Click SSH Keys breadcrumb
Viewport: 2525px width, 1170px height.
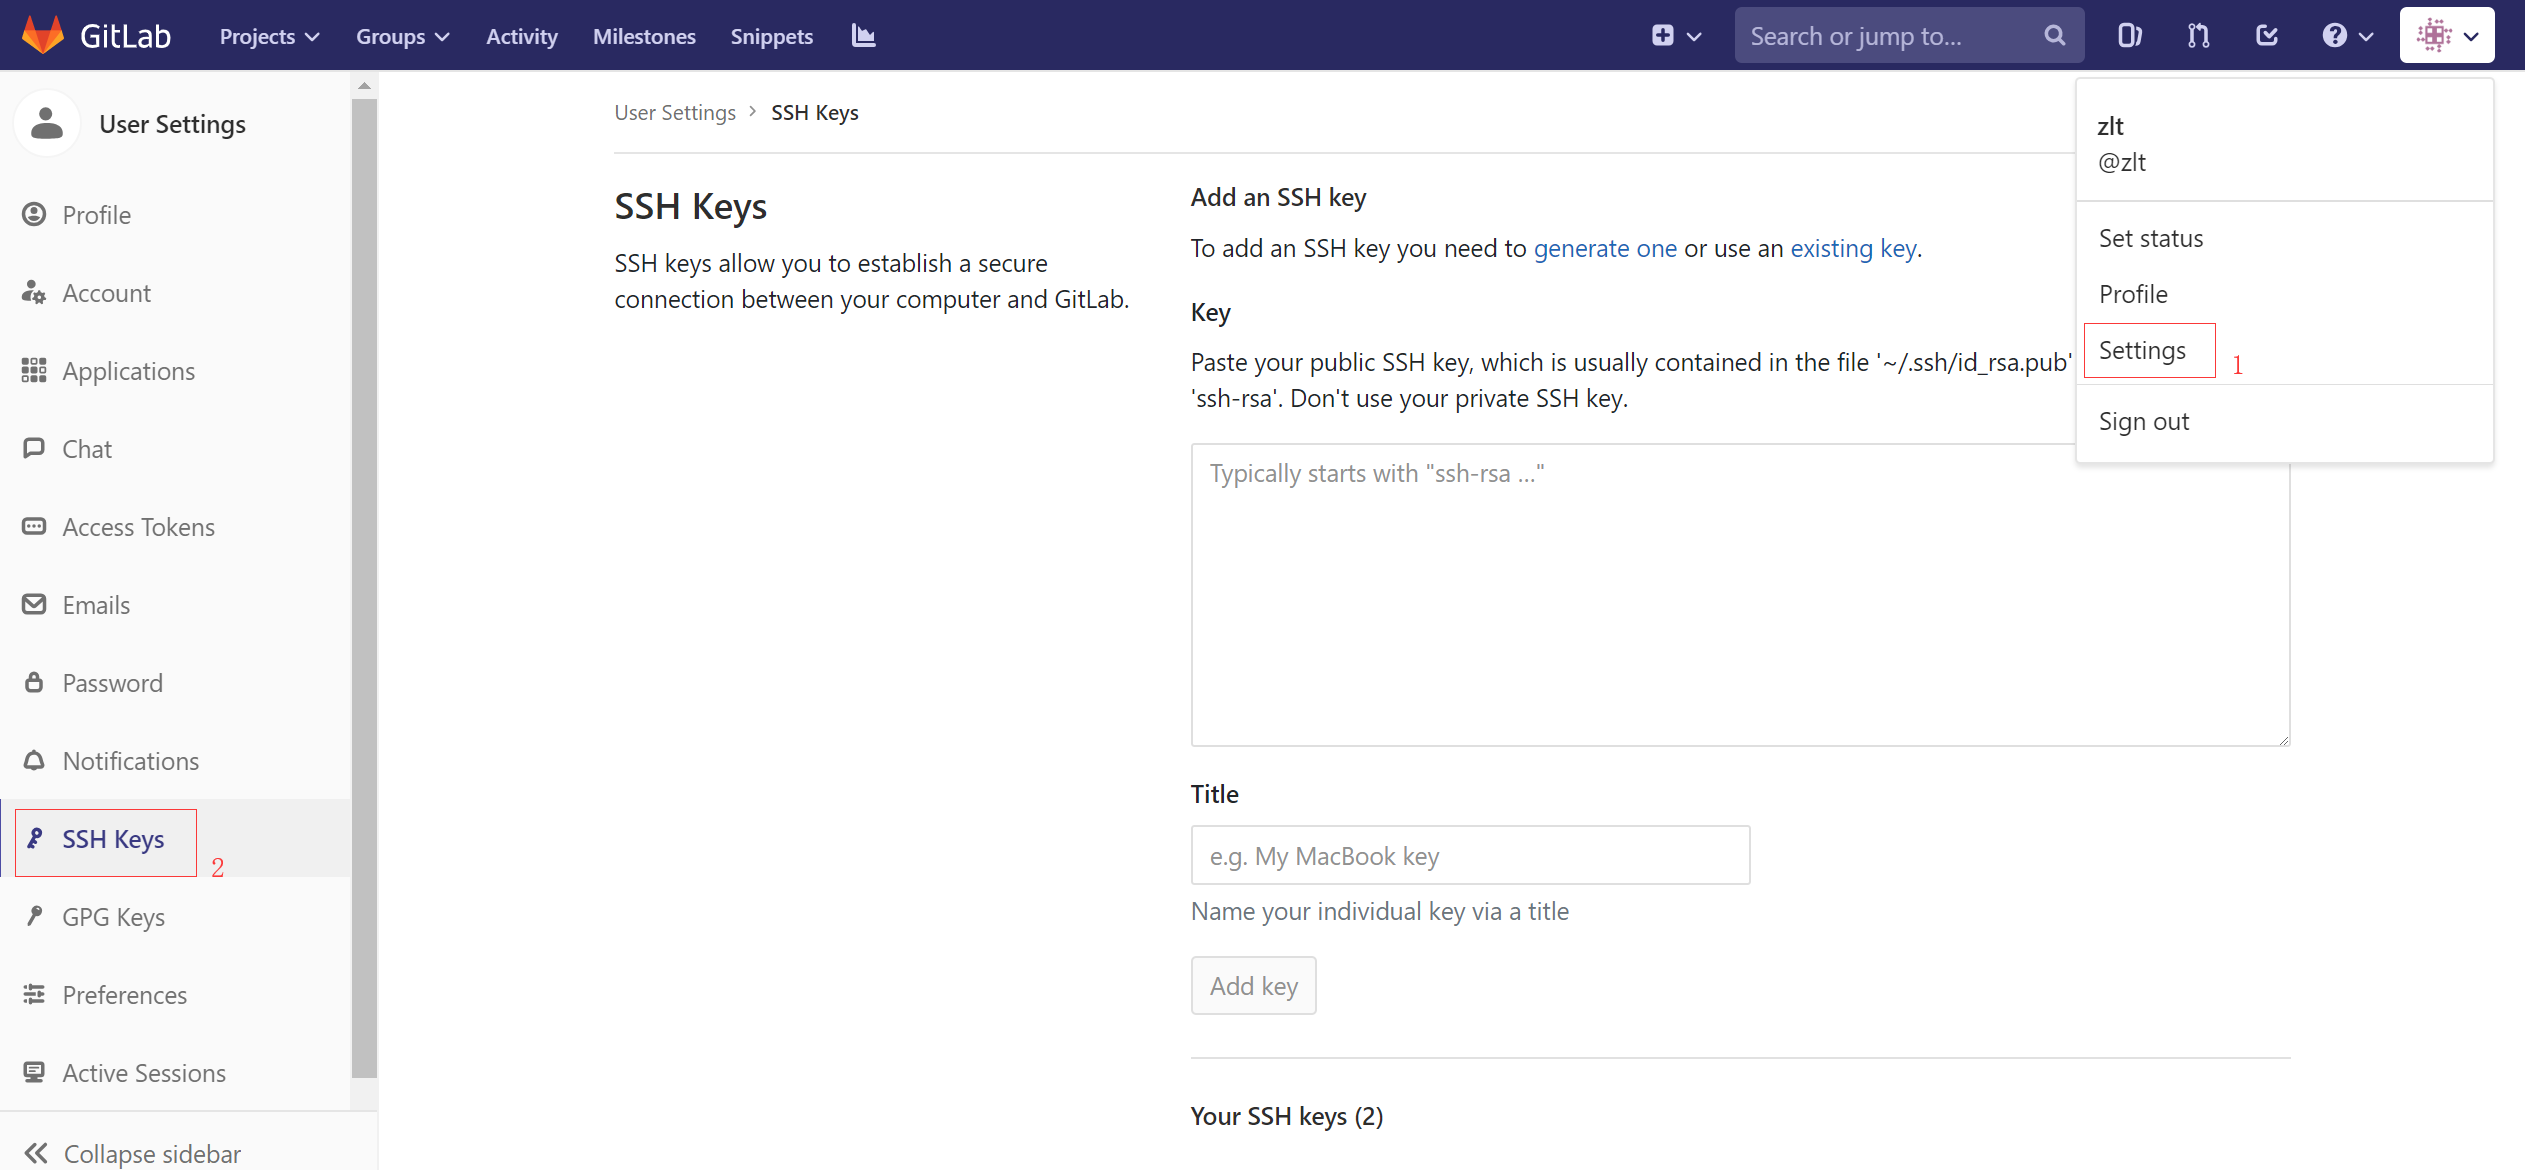[x=814, y=113]
